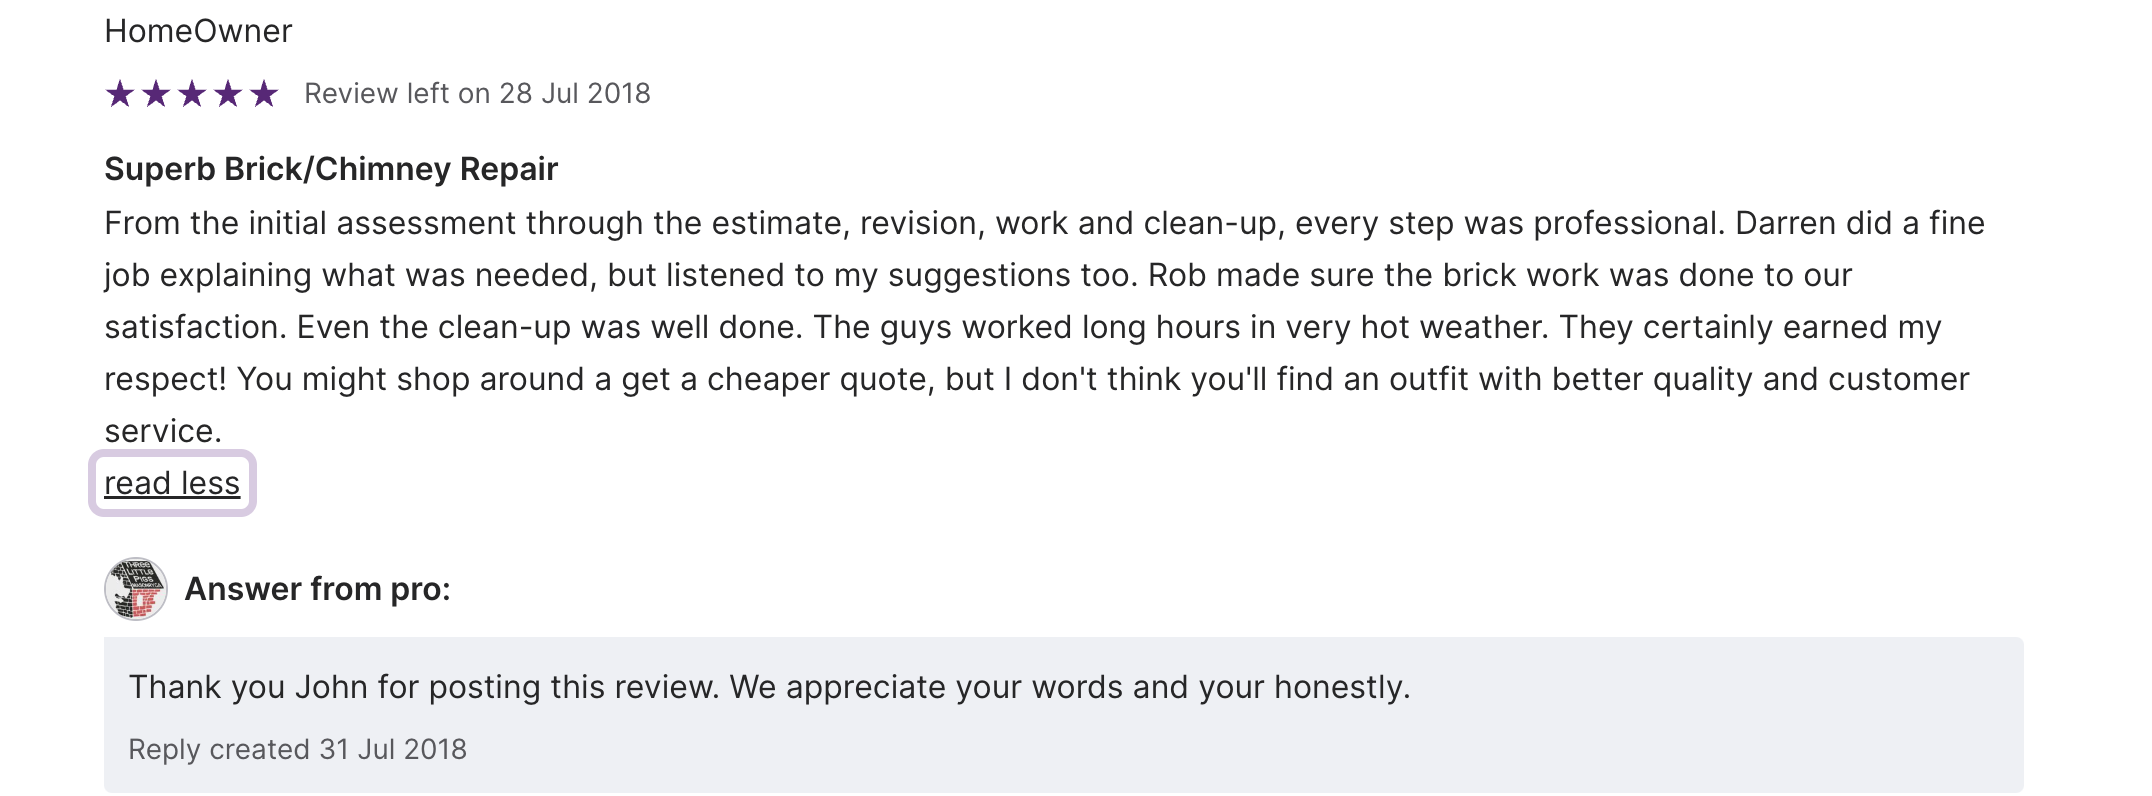Collapse the review with read less
This screenshot has width=2152, height=796.
coord(172,483)
